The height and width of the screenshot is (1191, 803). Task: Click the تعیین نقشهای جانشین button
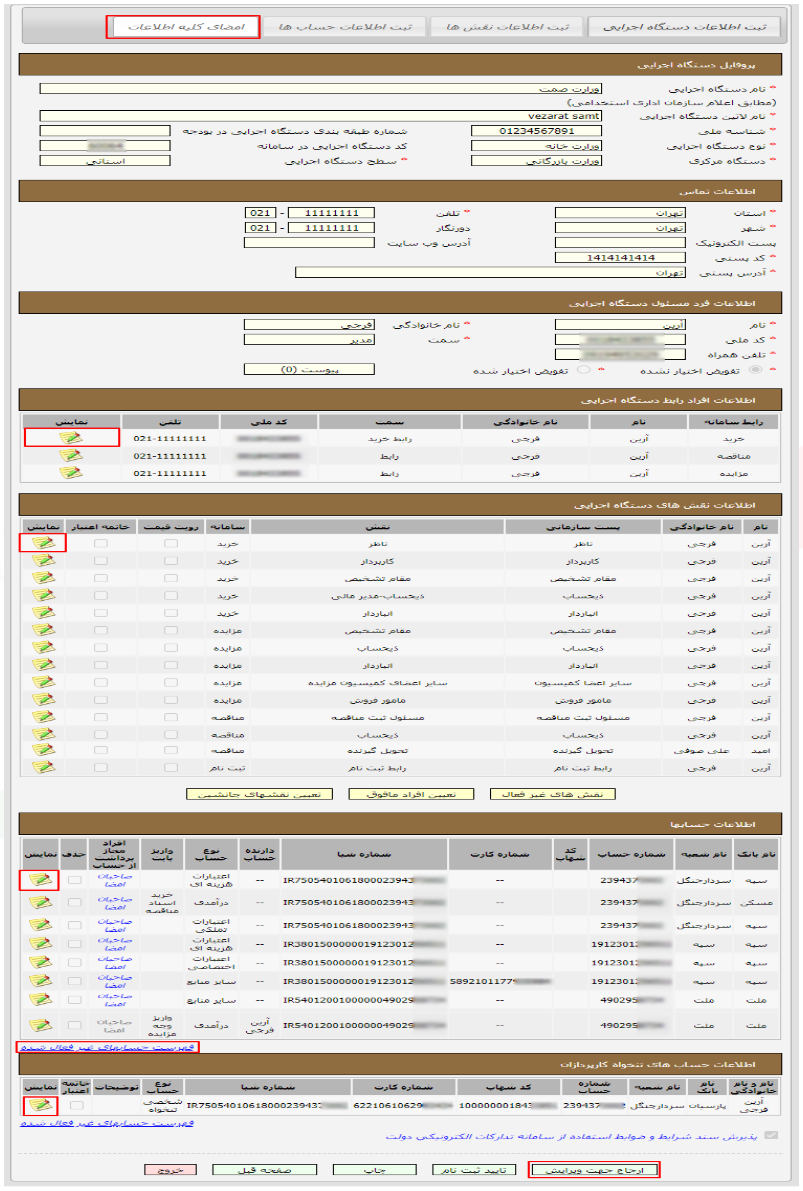coord(259,794)
